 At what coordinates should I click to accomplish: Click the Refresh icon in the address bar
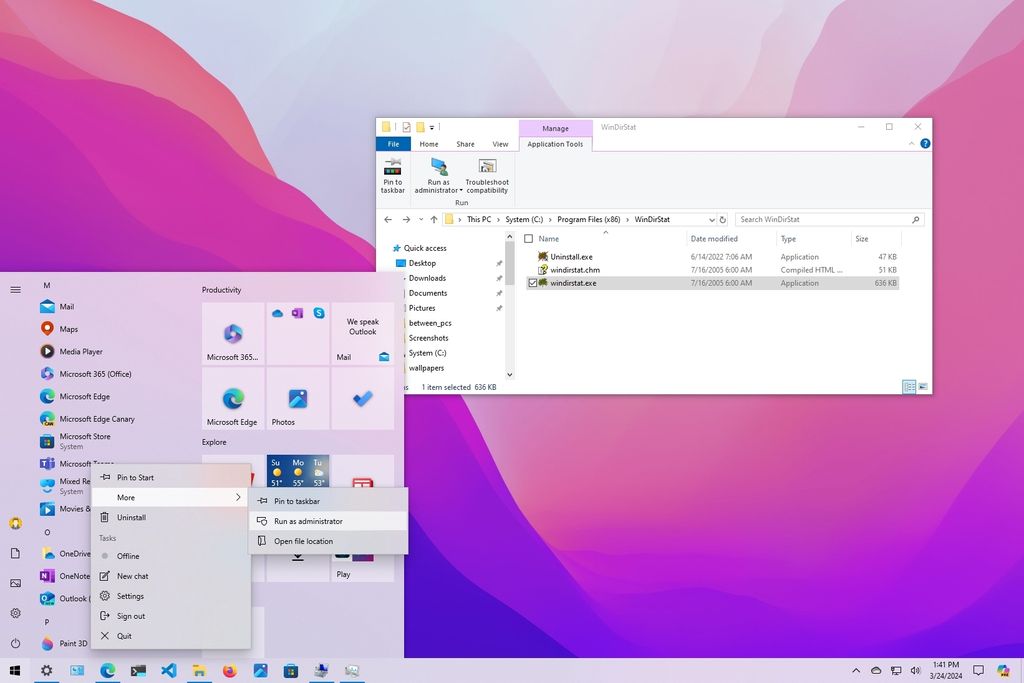[x=723, y=219]
